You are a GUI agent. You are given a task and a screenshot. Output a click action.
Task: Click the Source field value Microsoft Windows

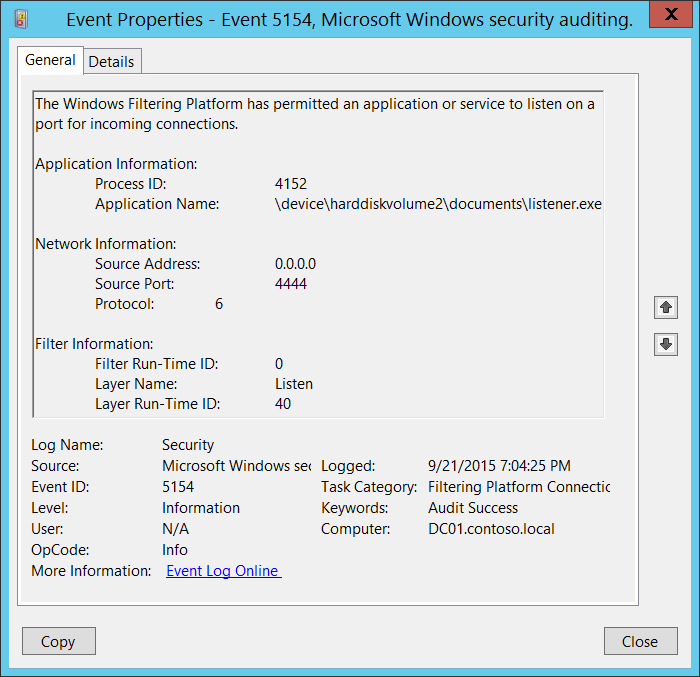(236, 466)
